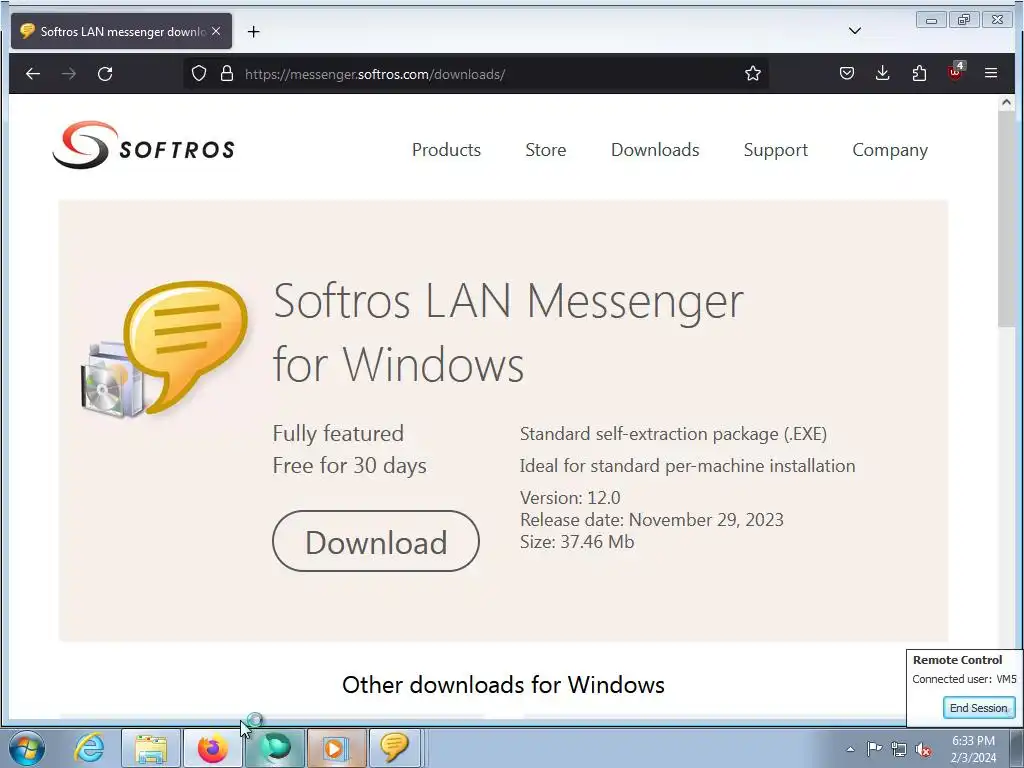The height and width of the screenshot is (768, 1024).
Task: Close the Softros LAN messenger tab
Action: click(x=216, y=31)
